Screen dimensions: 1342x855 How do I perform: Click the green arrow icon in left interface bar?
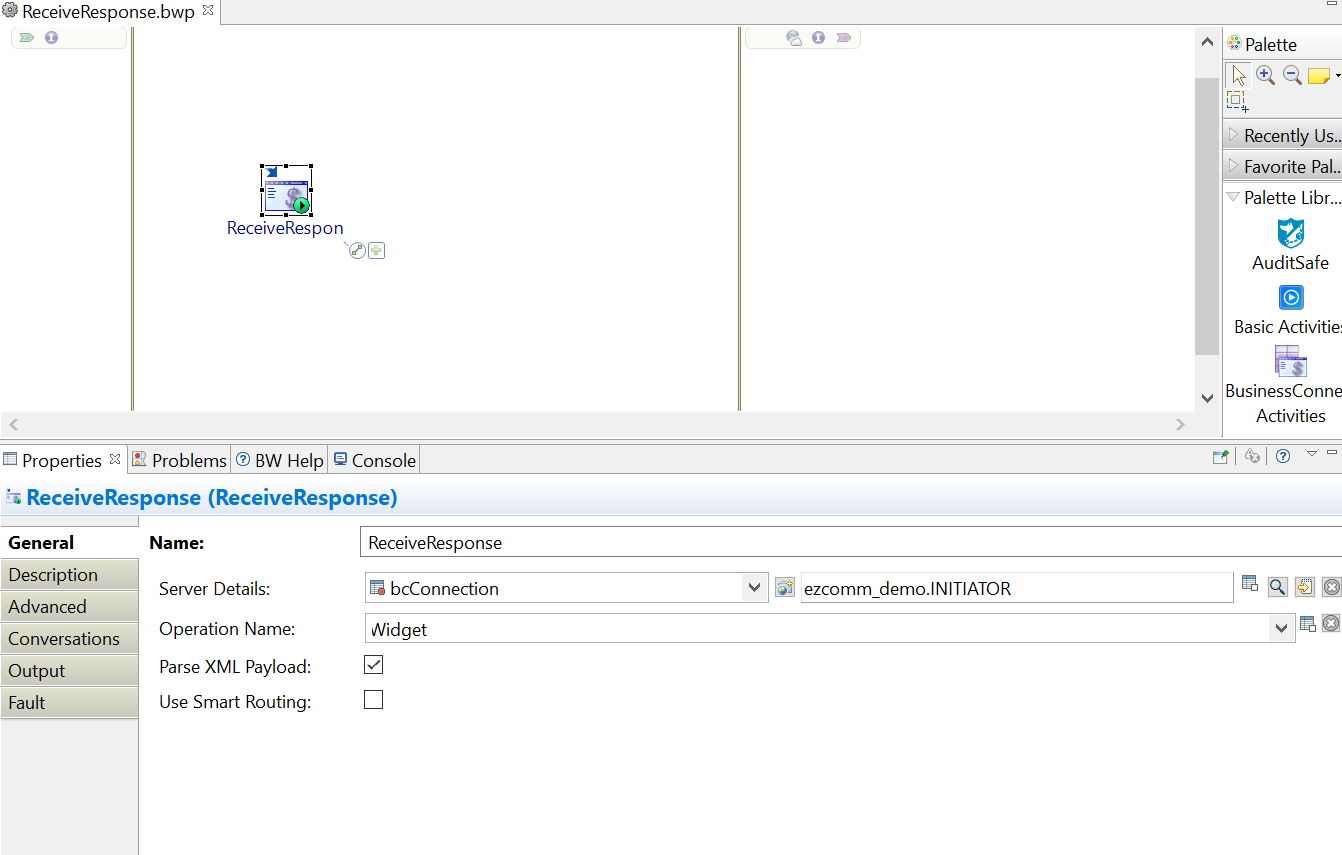(x=27, y=38)
